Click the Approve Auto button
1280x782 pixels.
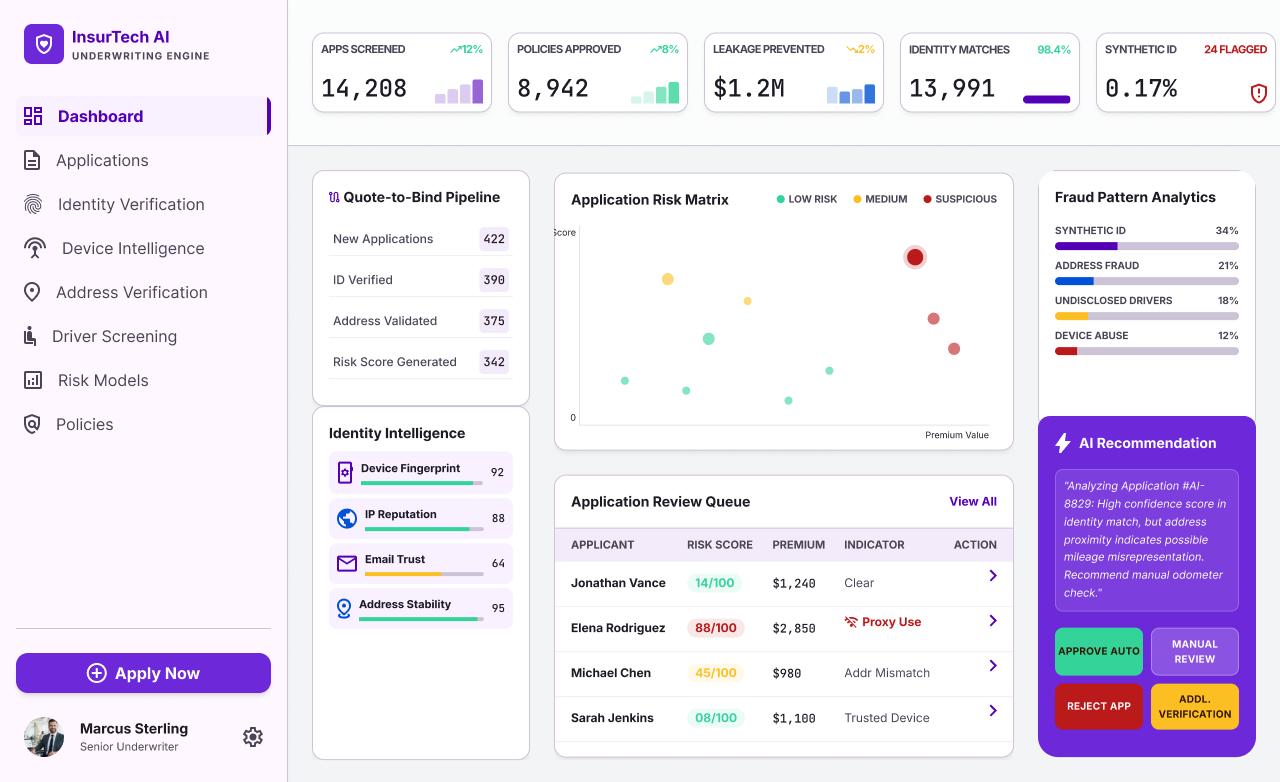click(x=1099, y=651)
